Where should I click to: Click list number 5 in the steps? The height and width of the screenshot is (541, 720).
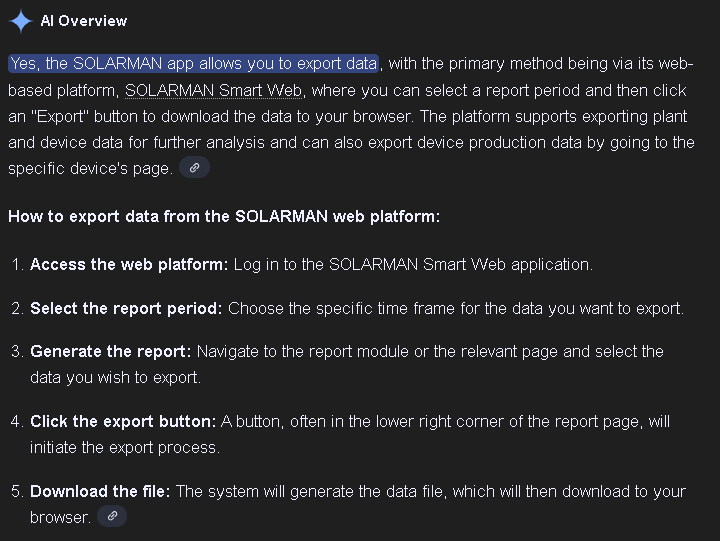[x=17, y=491]
